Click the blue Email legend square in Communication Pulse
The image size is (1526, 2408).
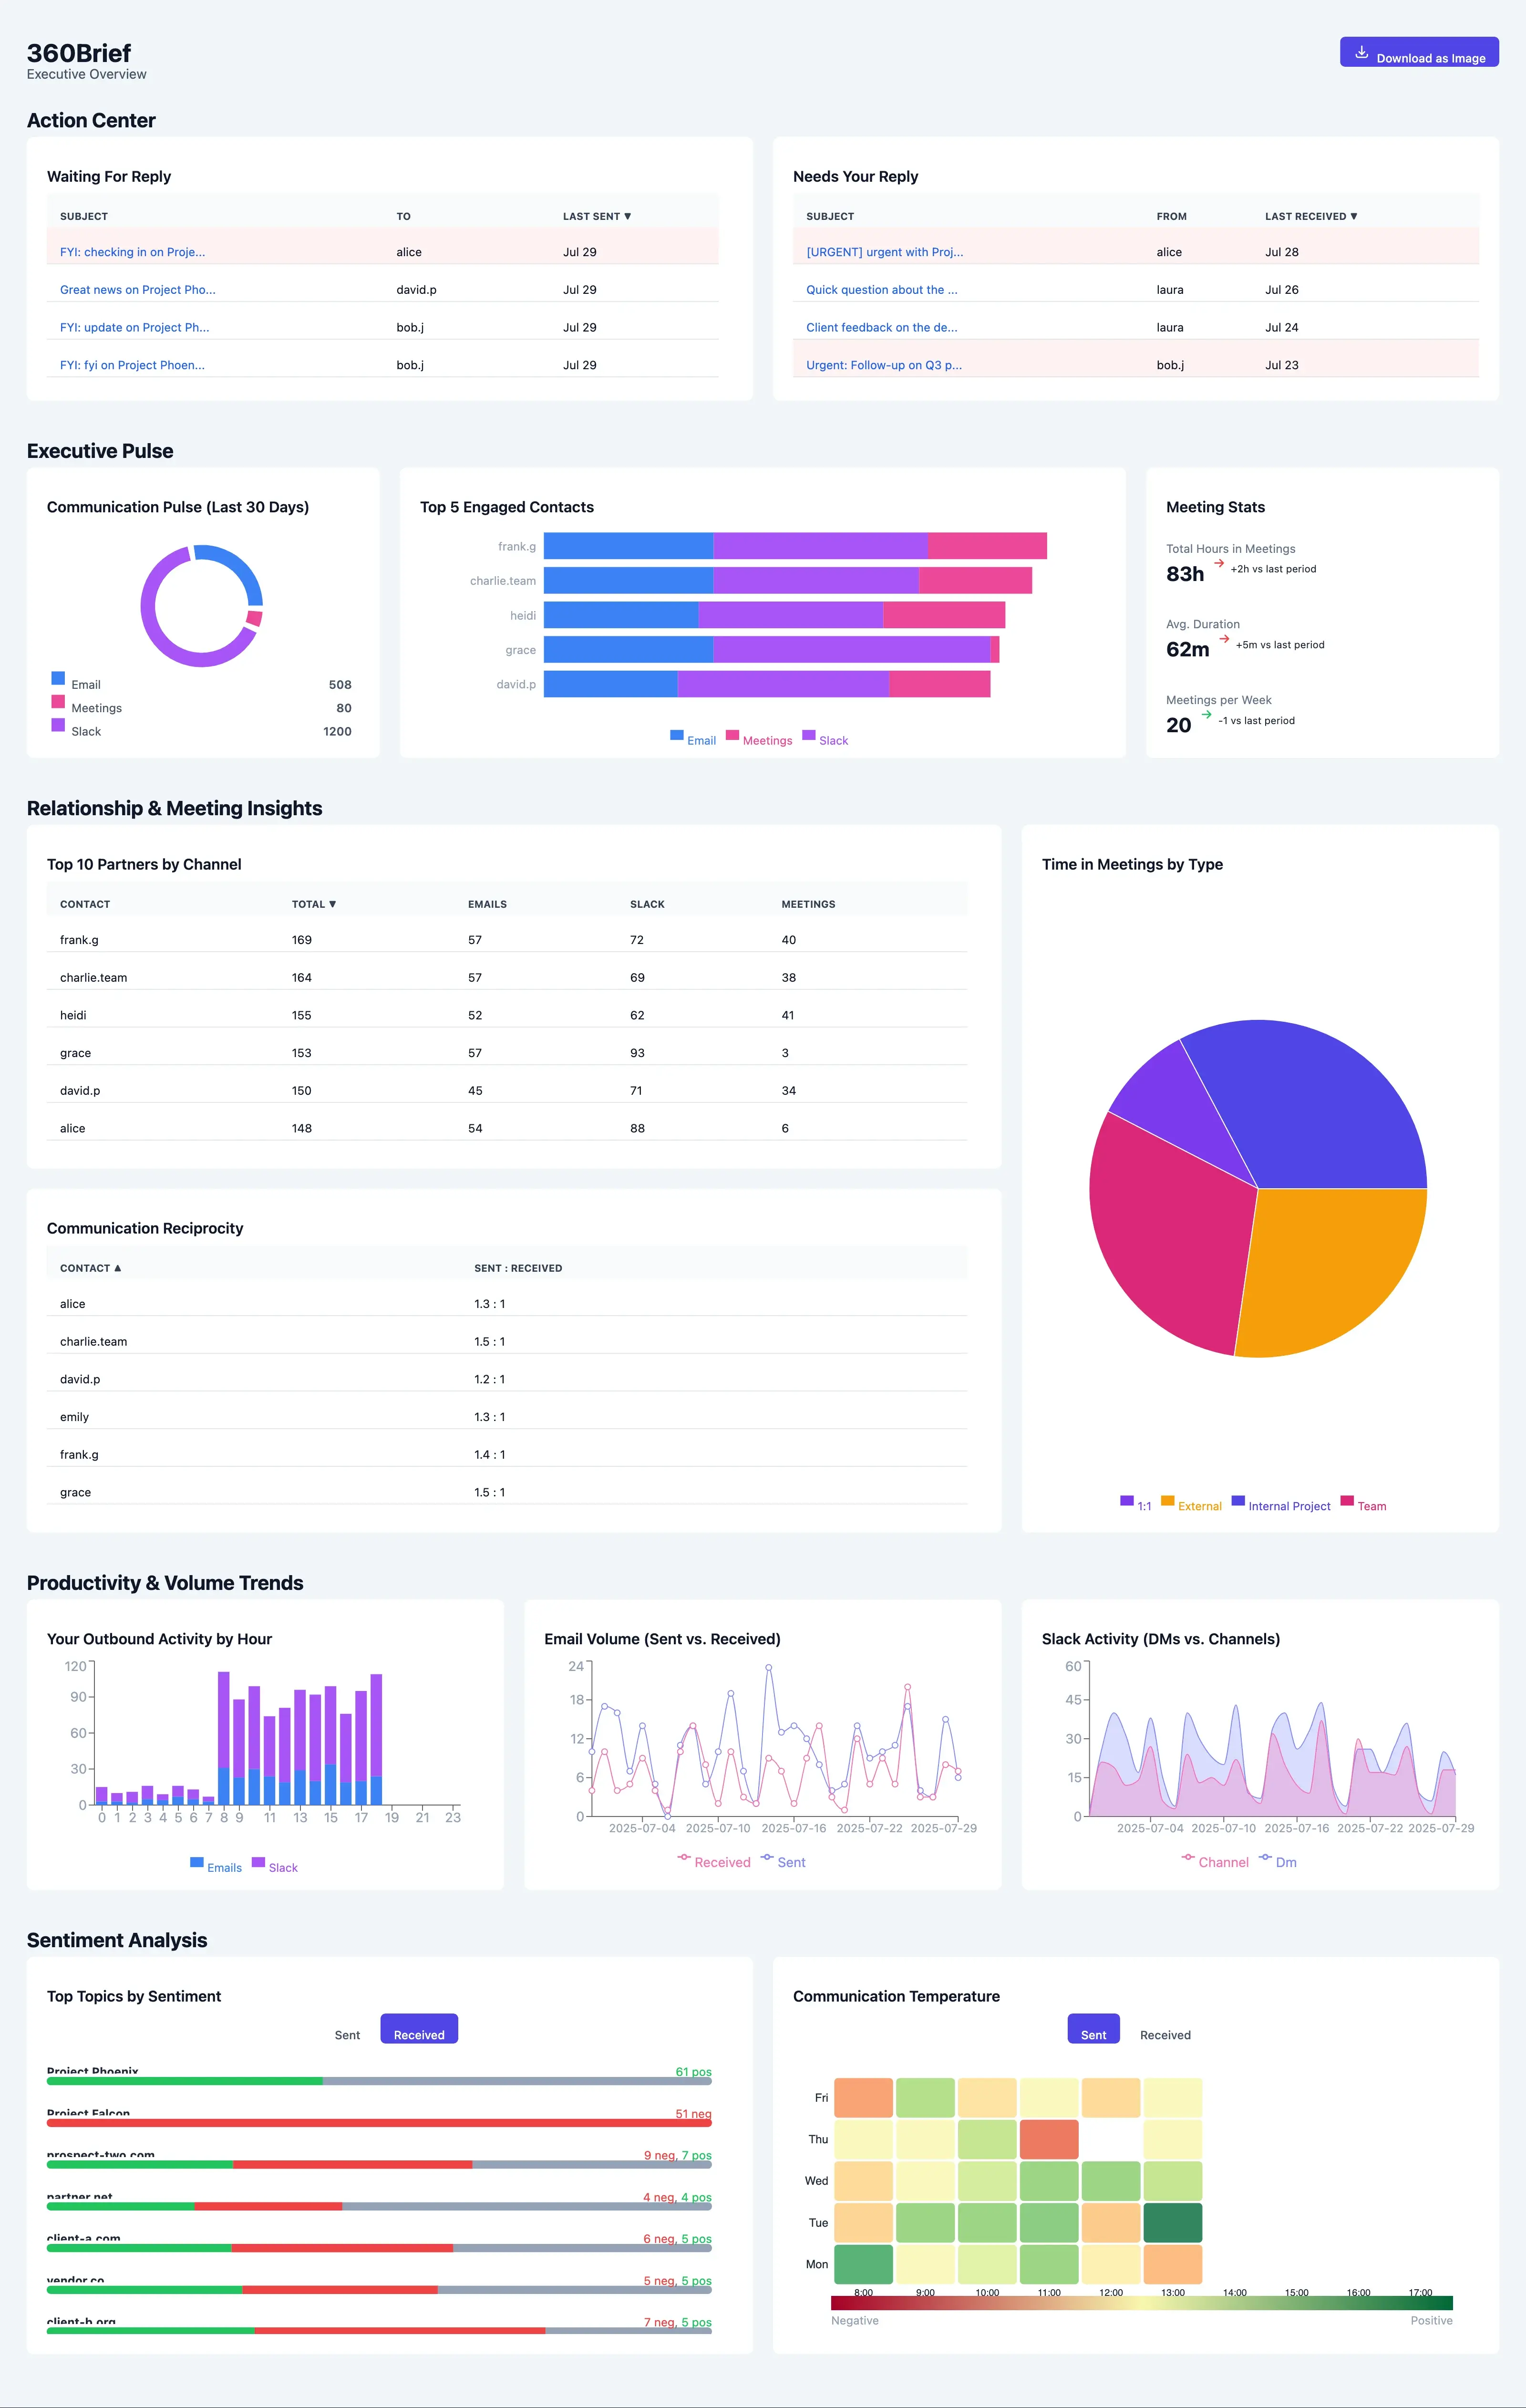(58, 678)
